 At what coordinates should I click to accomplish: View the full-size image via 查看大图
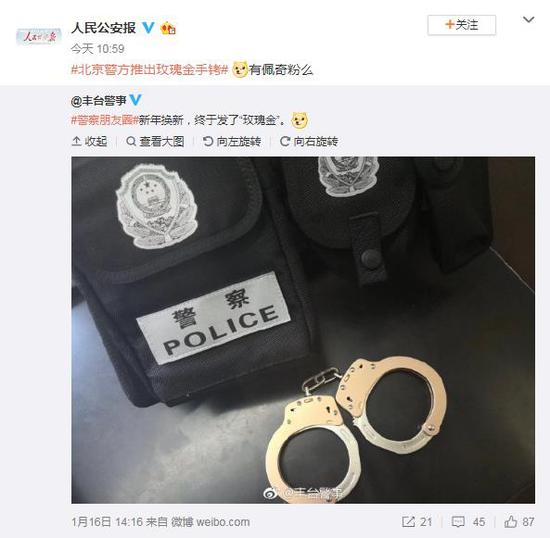pyautogui.click(x=155, y=141)
